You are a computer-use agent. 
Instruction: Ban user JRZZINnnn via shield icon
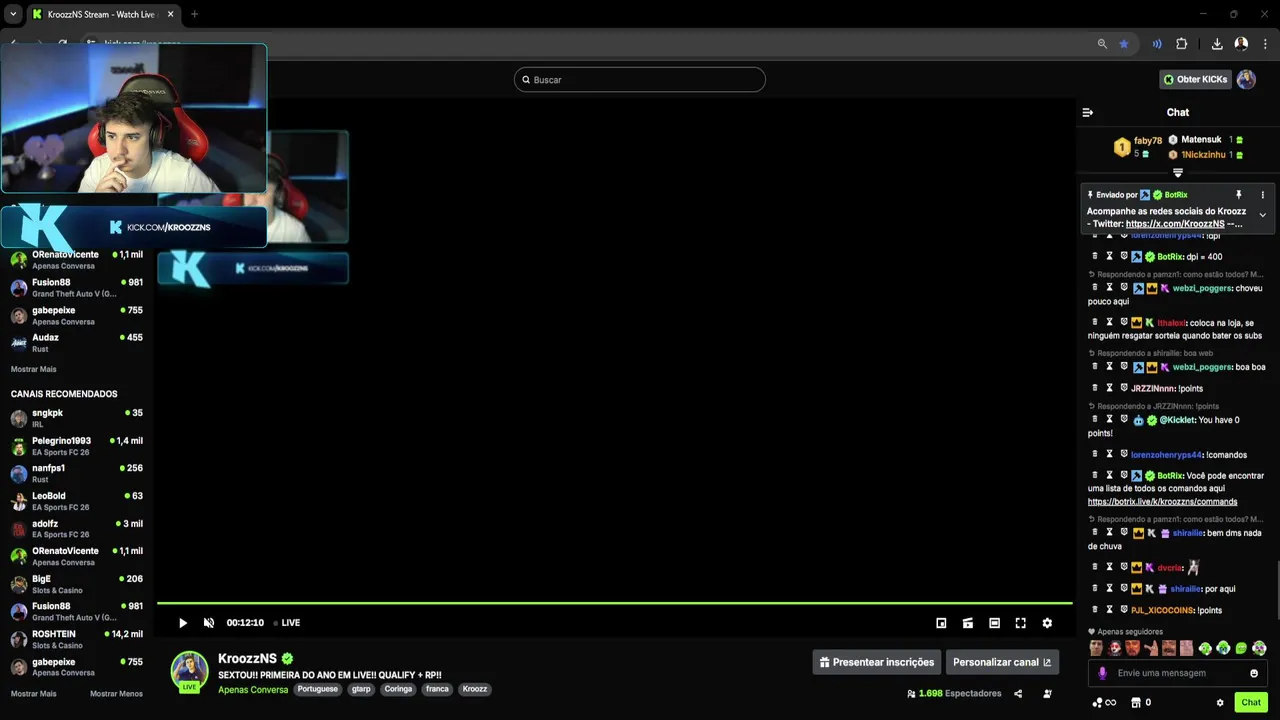[x=1123, y=388]
